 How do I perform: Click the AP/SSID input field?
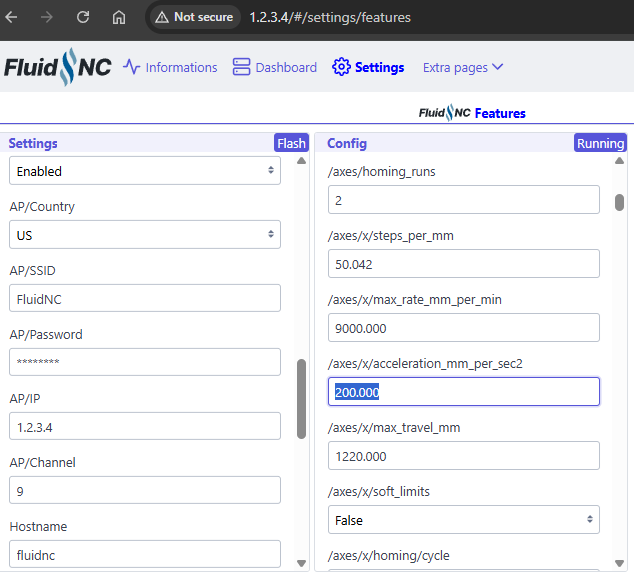coord(145,299)
